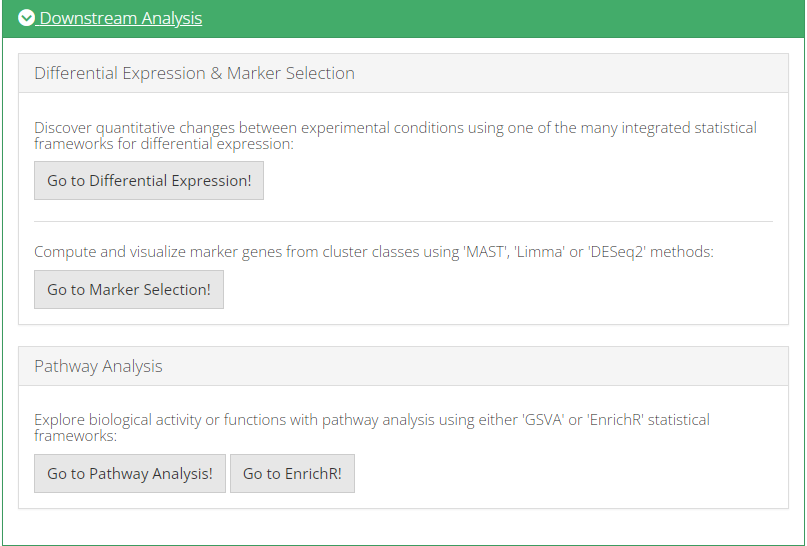Launch the Go to EnrichR! button
The height and width of the screenshot is (546, 807).
(x=292, y=474)
